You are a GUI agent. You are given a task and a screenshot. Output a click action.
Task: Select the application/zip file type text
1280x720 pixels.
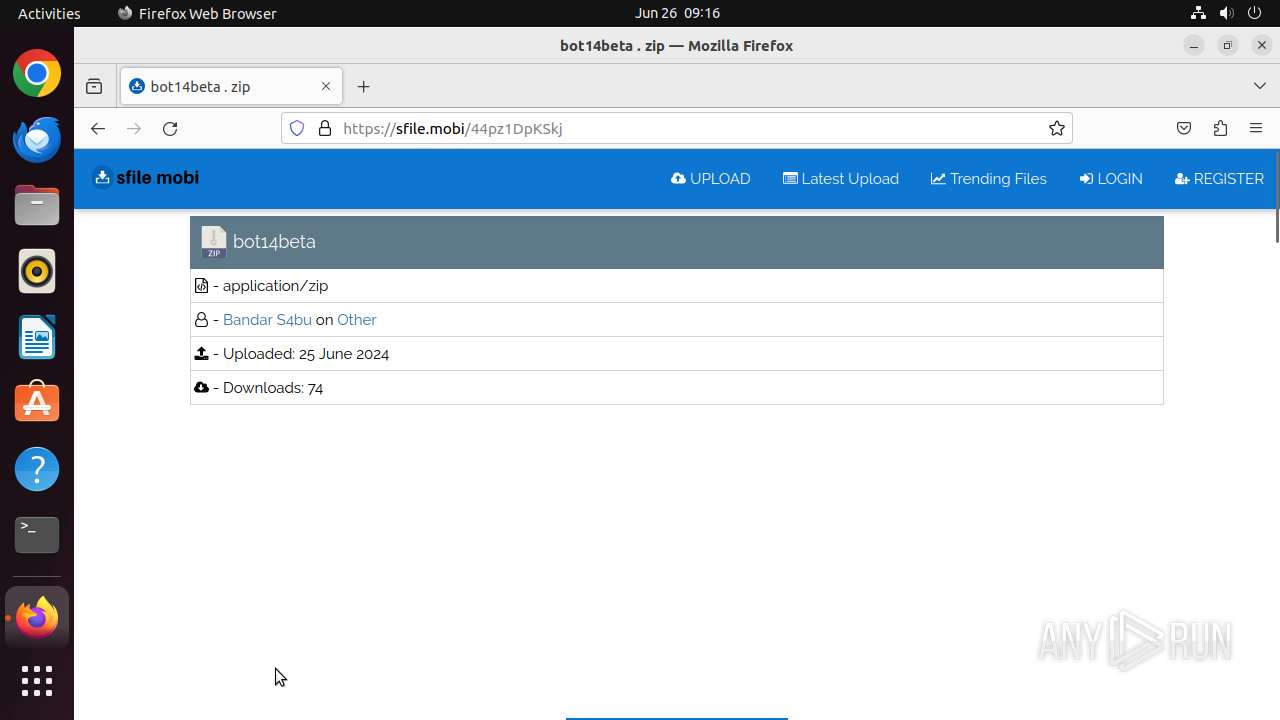(275, 286)
